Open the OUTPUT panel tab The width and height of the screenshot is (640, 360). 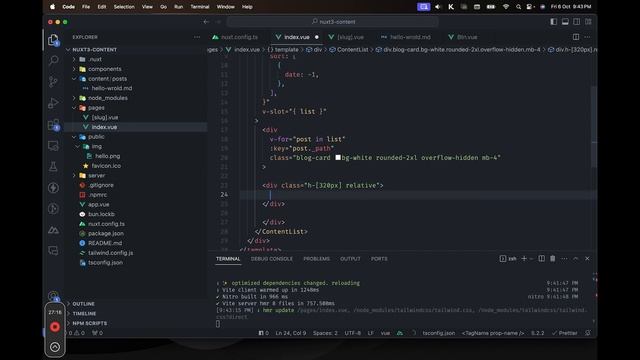click(350, 259)
